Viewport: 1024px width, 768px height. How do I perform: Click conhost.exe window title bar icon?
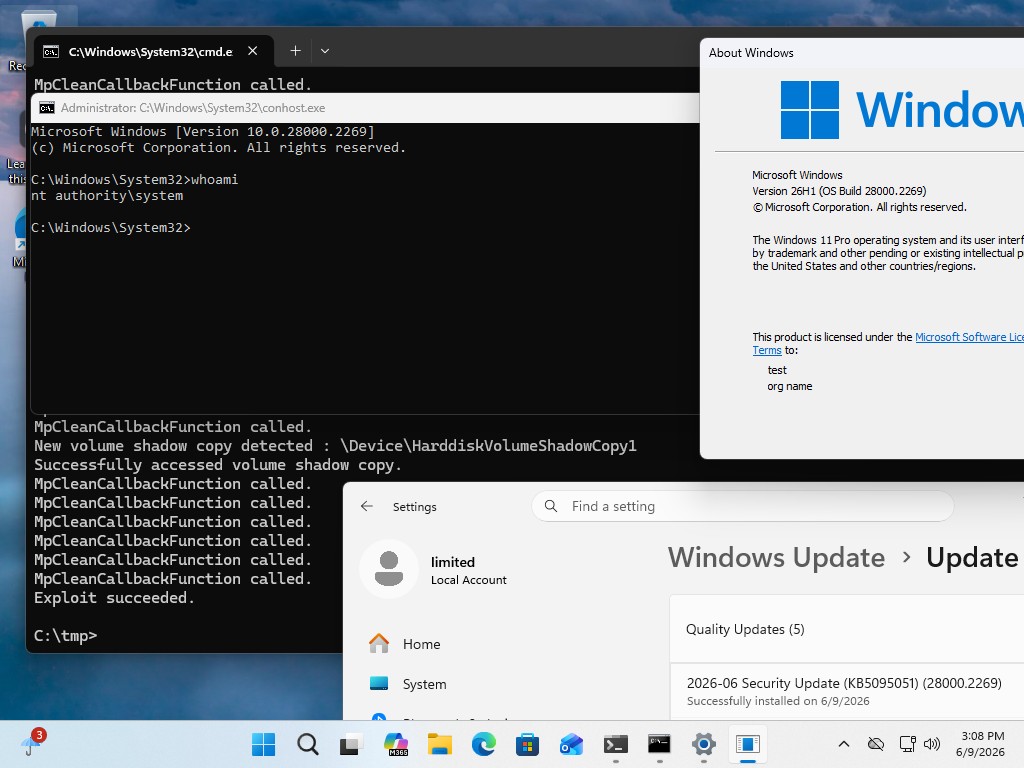coord(46,108)
